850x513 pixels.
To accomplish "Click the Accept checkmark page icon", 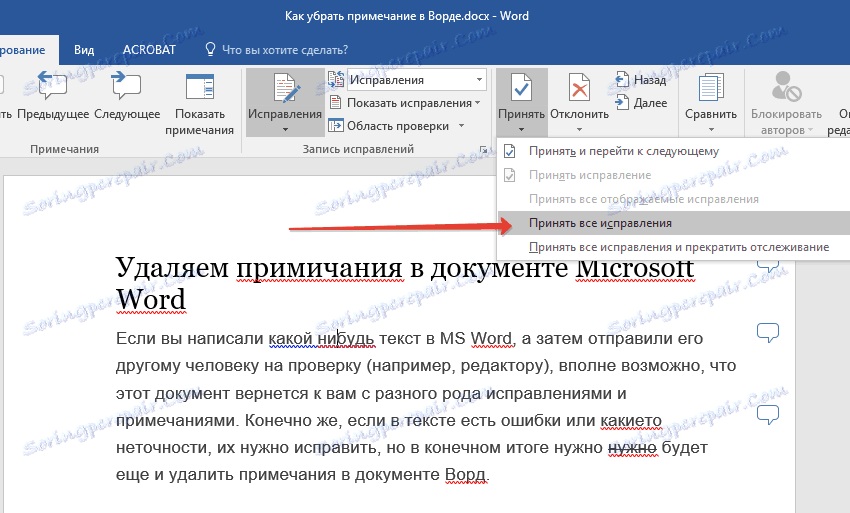I will [x=521, y=88].
